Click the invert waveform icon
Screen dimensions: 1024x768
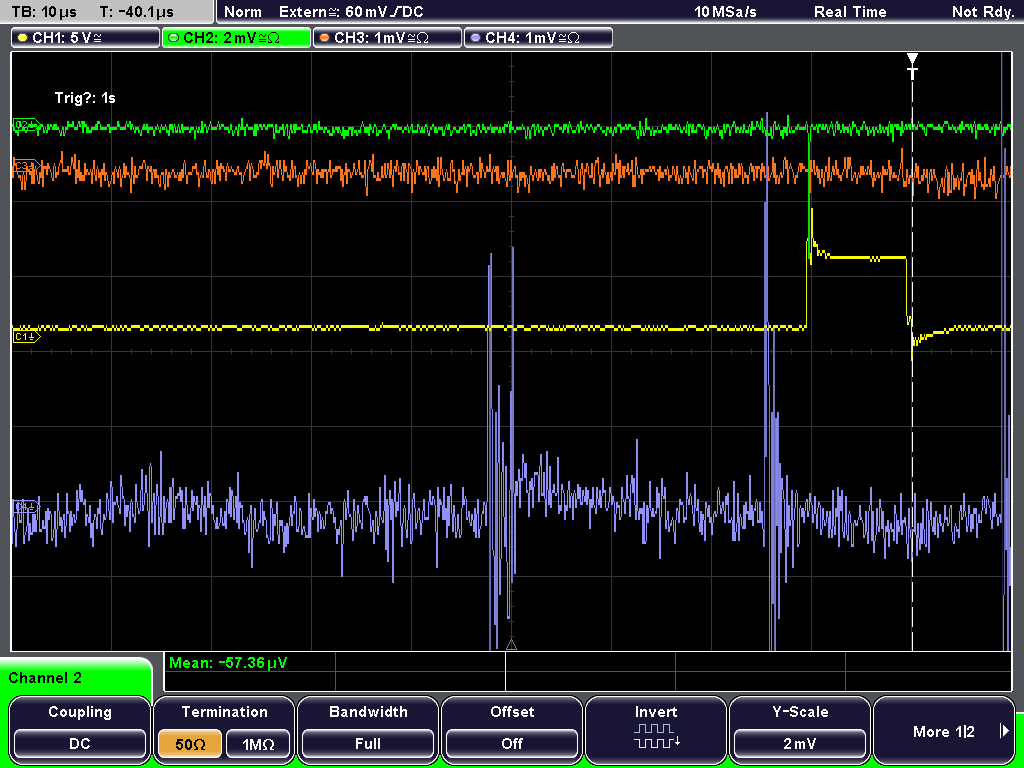pyautogui.click(x=656, y=737)
